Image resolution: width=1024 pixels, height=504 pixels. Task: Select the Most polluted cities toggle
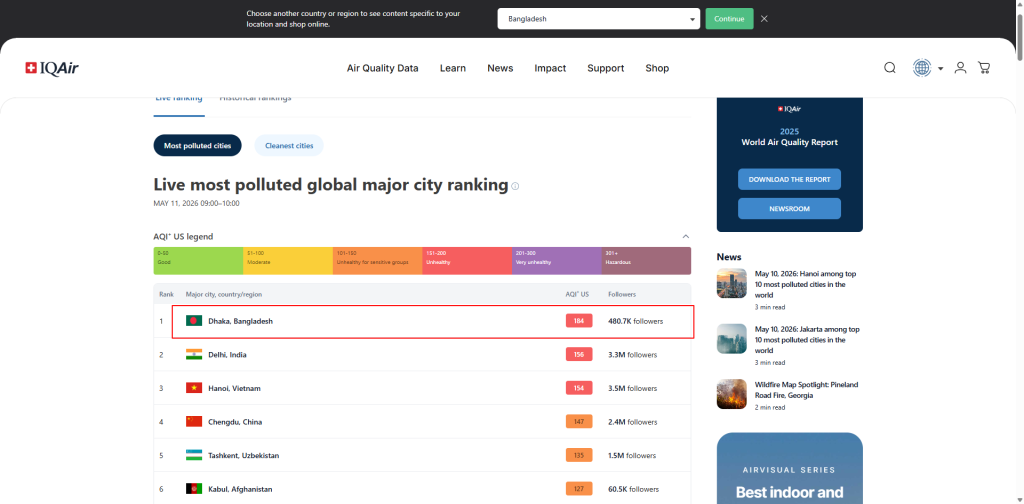(197, 146)
